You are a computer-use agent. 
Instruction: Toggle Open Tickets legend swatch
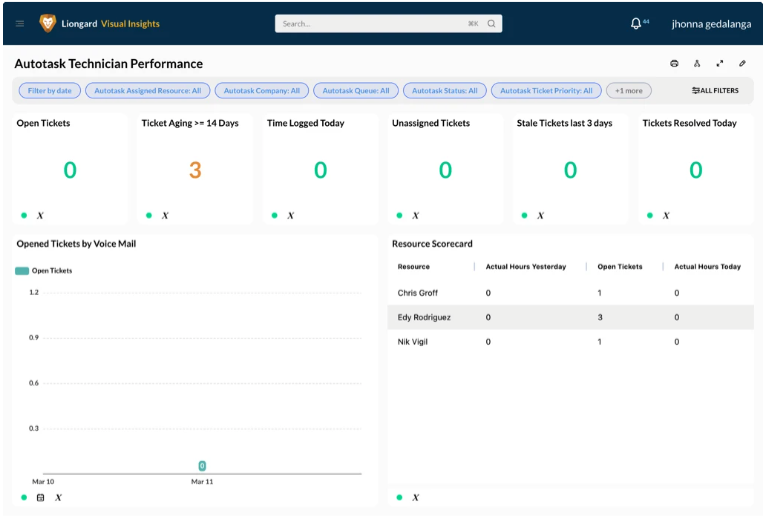pyautogui.click(x=22, y=271)
